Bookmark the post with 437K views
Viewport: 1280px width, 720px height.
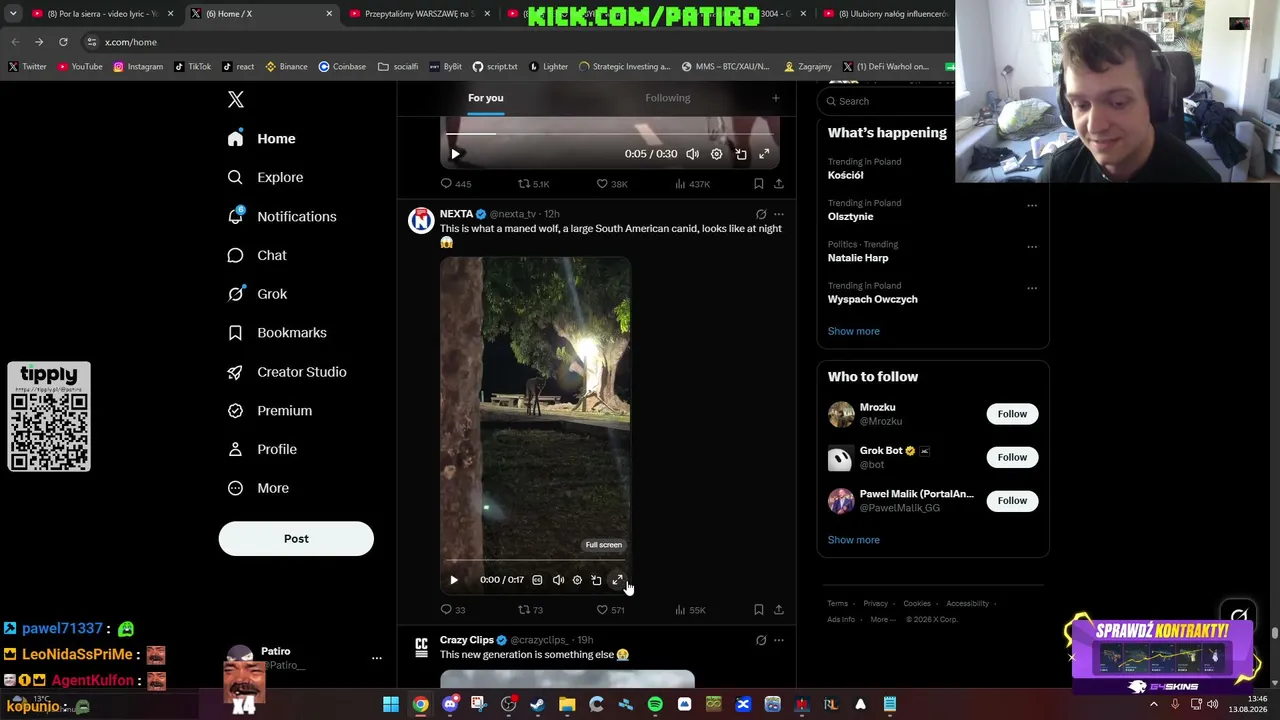(x=758, y=184)
